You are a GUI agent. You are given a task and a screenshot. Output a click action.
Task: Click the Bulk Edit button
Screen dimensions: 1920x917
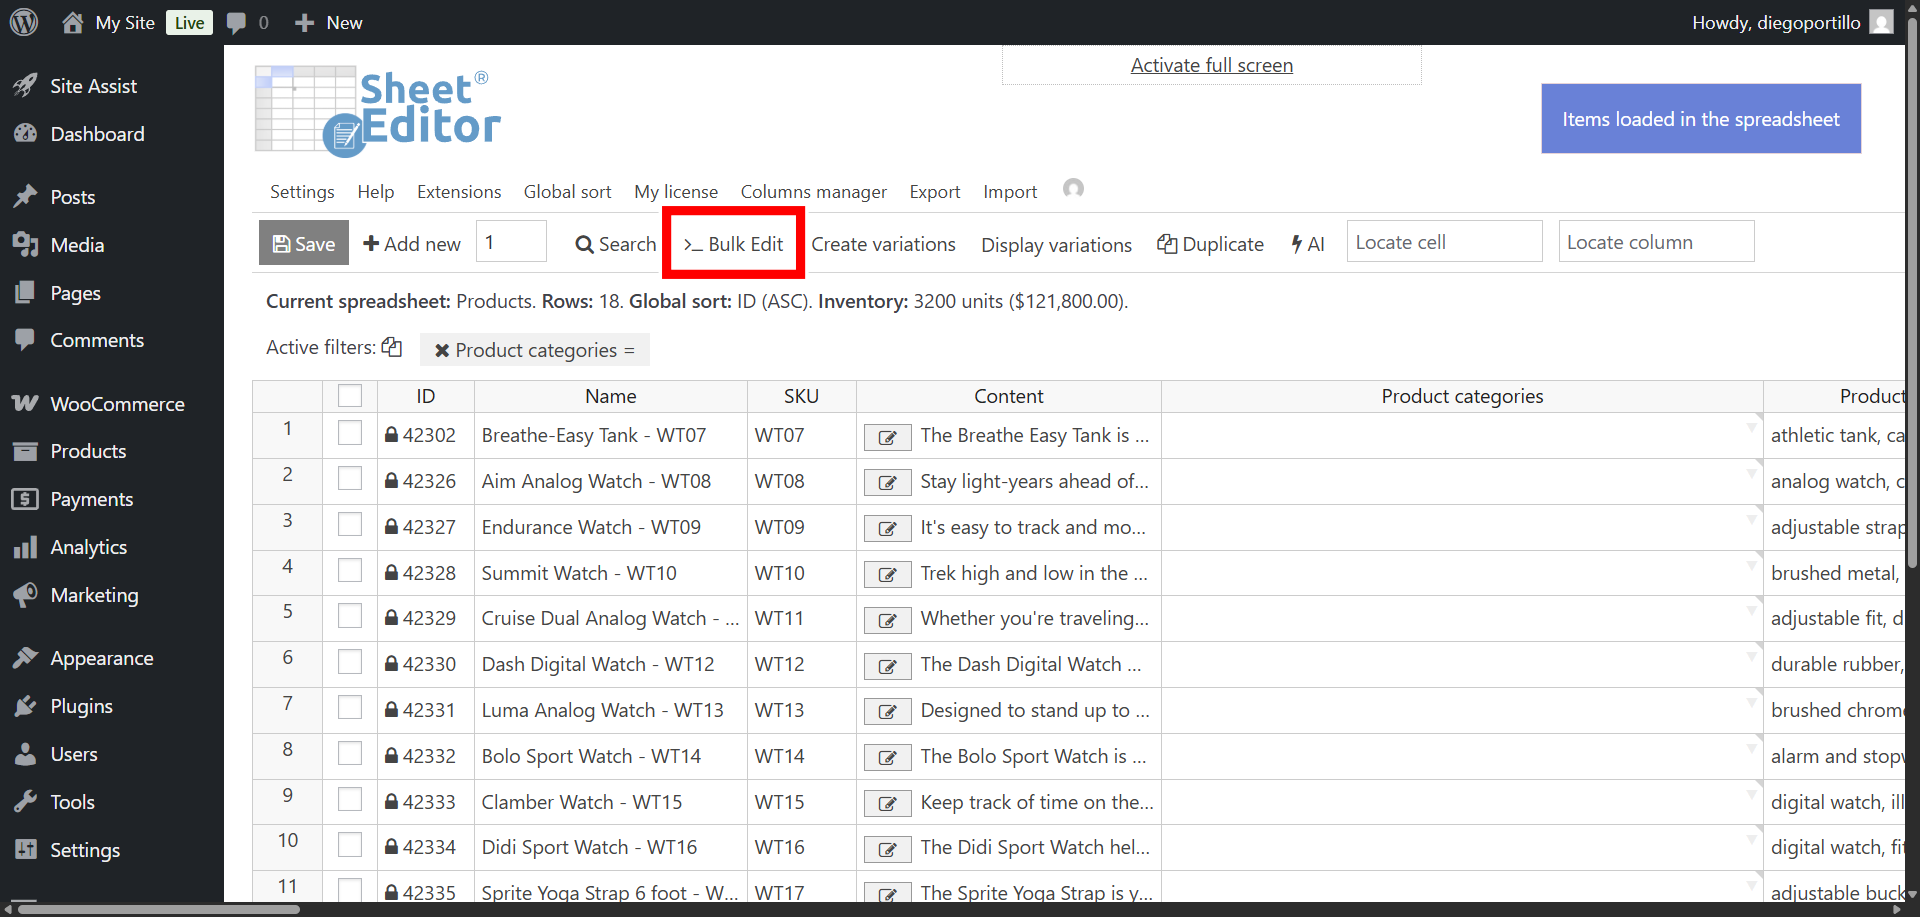733,244
